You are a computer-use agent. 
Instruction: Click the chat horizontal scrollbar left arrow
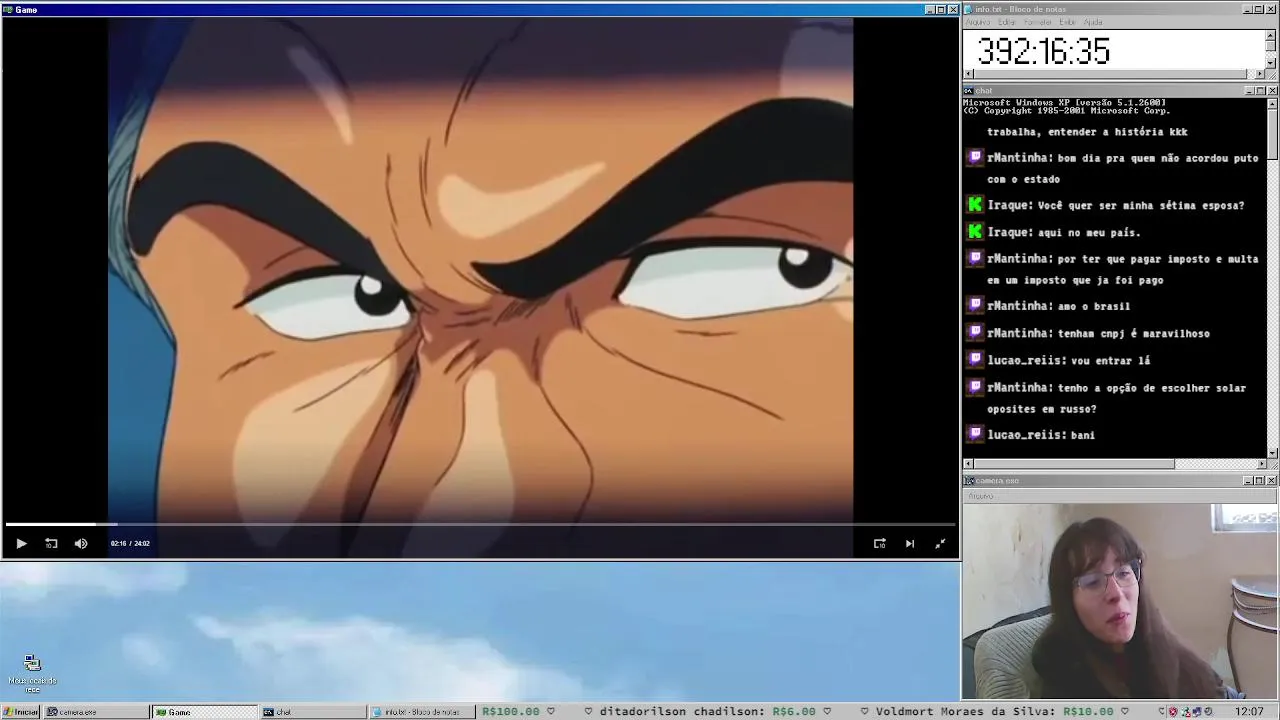tap(969, 464)
